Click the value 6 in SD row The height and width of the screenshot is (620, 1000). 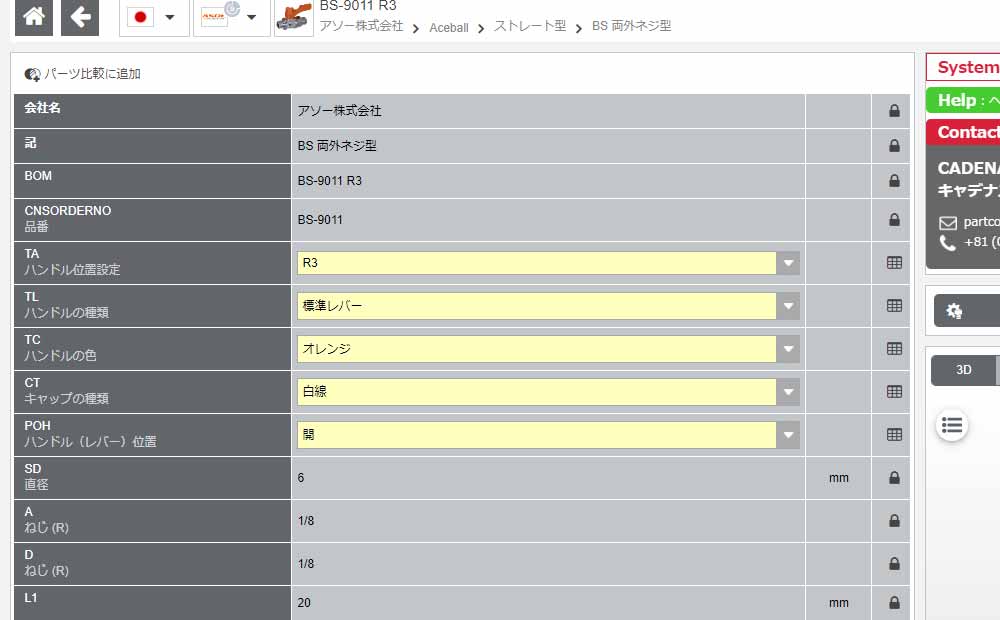click(301, 478)
